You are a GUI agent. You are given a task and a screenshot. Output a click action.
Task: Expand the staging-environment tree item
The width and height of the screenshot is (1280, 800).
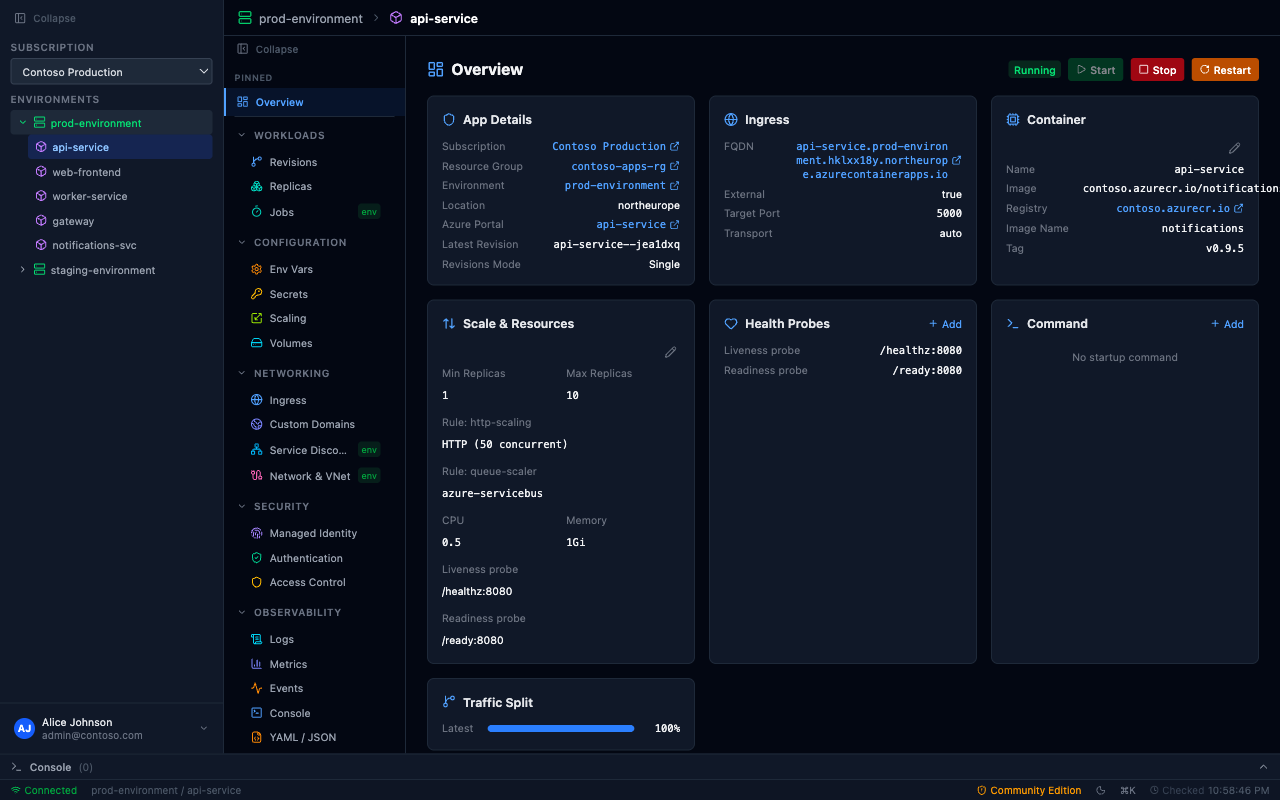[x=22, y=269]
